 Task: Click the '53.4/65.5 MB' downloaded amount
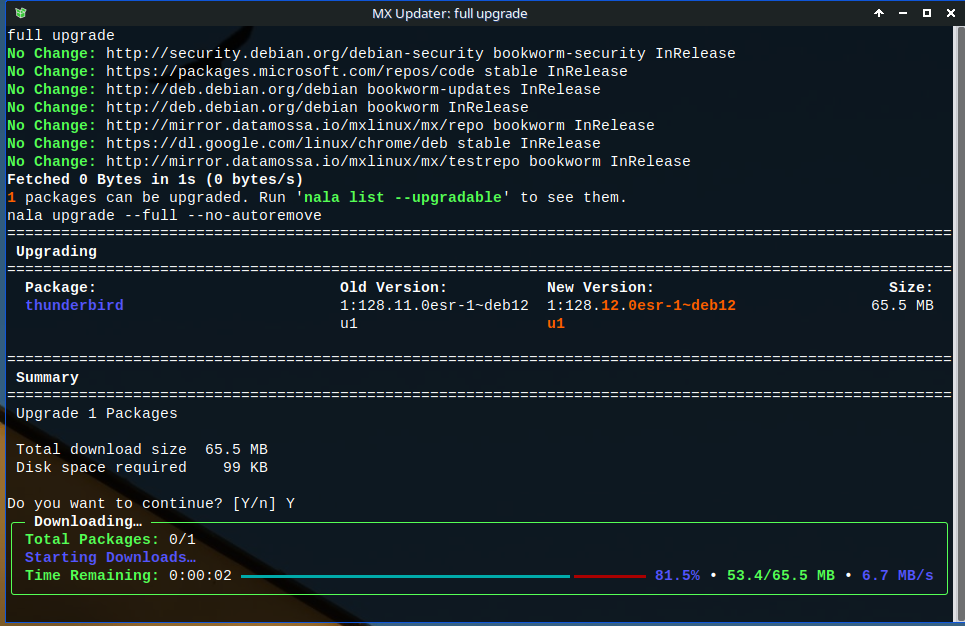tap(780, 576)
